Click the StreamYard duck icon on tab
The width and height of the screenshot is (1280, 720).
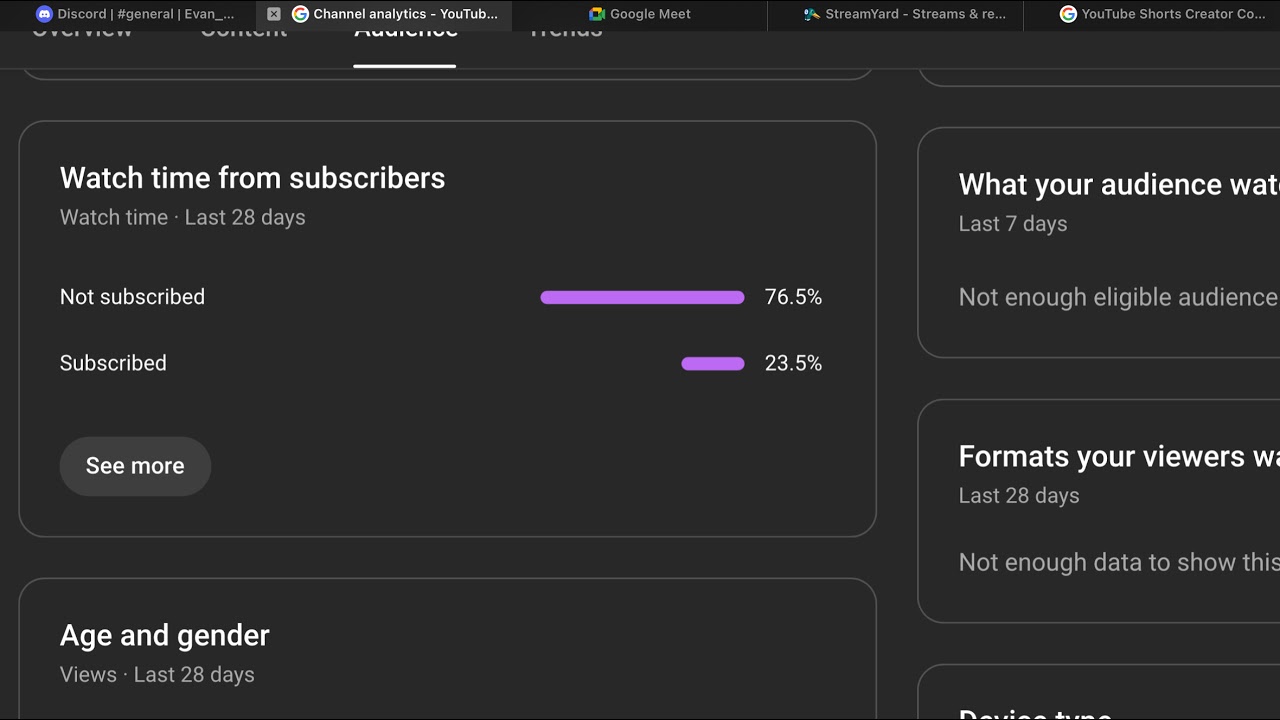[x=812, y=14]
